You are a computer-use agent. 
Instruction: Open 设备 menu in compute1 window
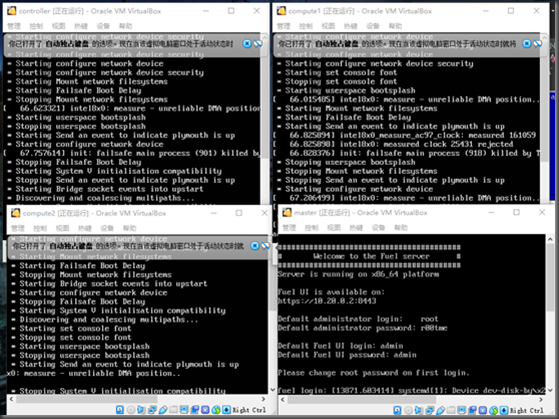[373, 26]
